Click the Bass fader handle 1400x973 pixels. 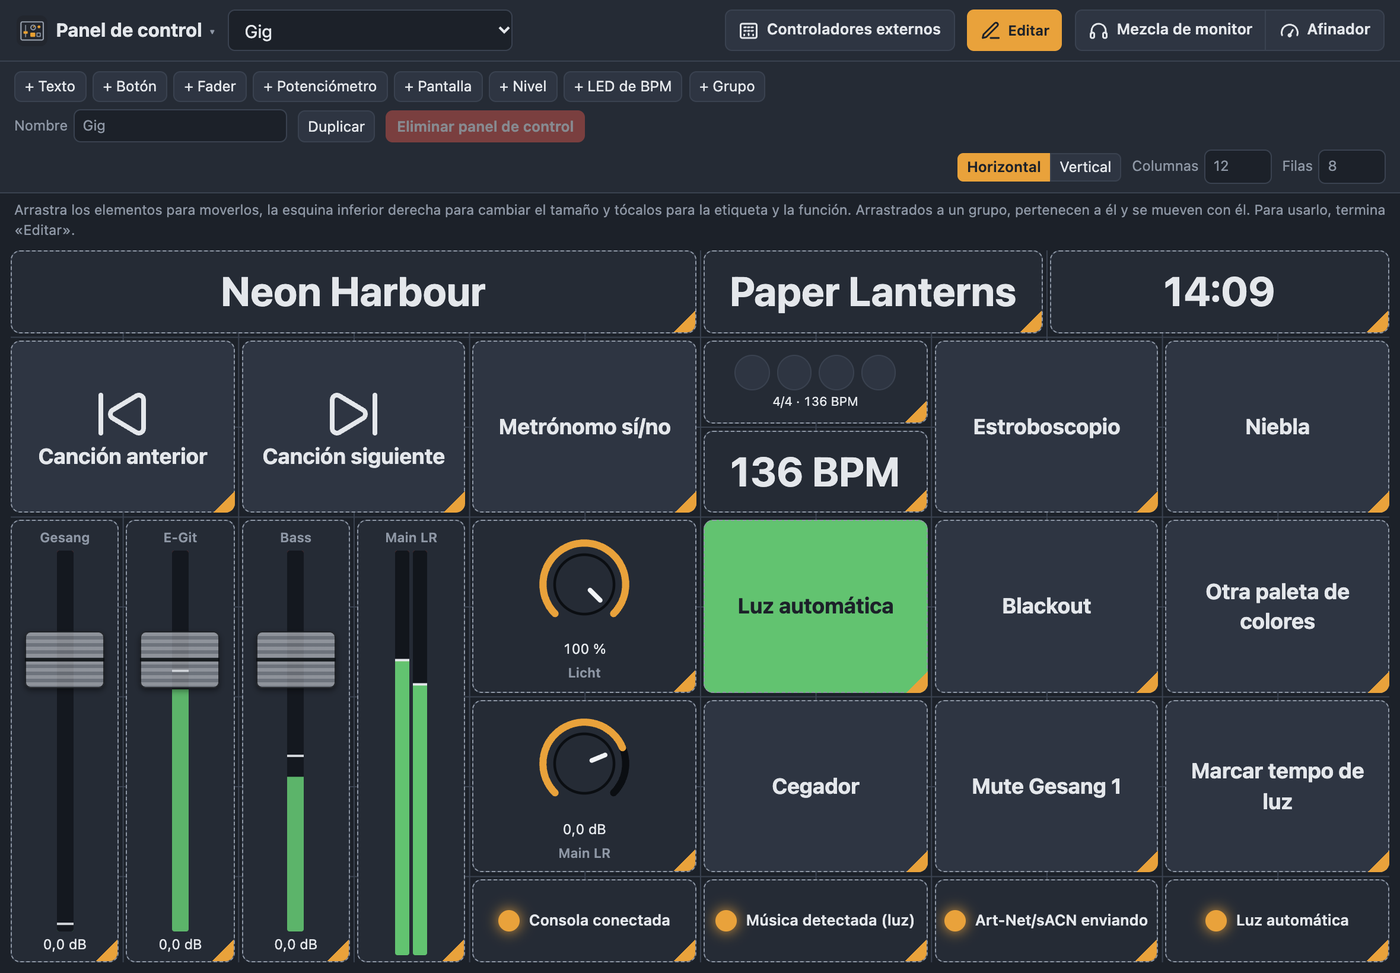[x=295, y=660]
